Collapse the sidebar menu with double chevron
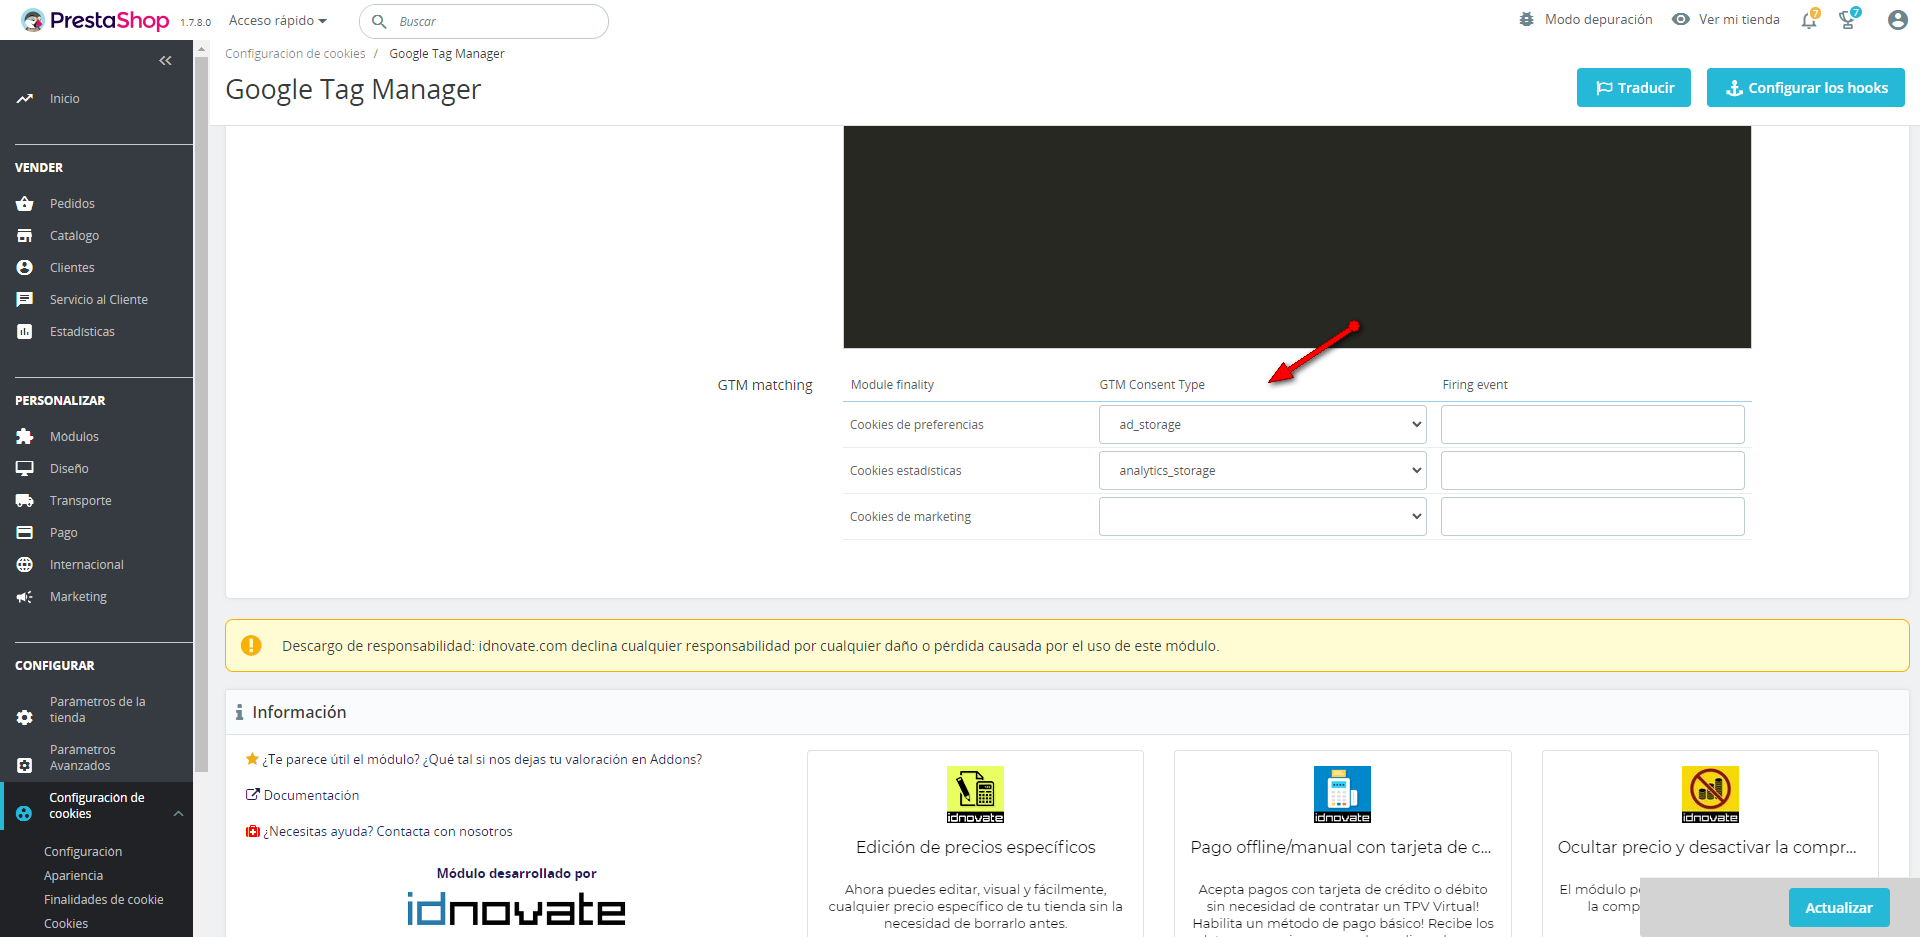Viewport: 1920px width, 937px height. pyautogui.click(x=165, y=61)
